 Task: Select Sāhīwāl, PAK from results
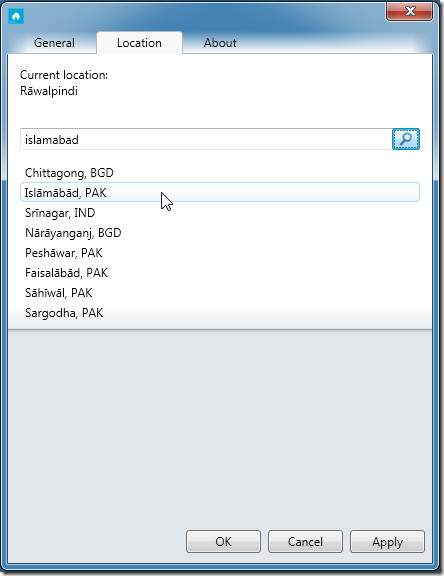[220, 293]
